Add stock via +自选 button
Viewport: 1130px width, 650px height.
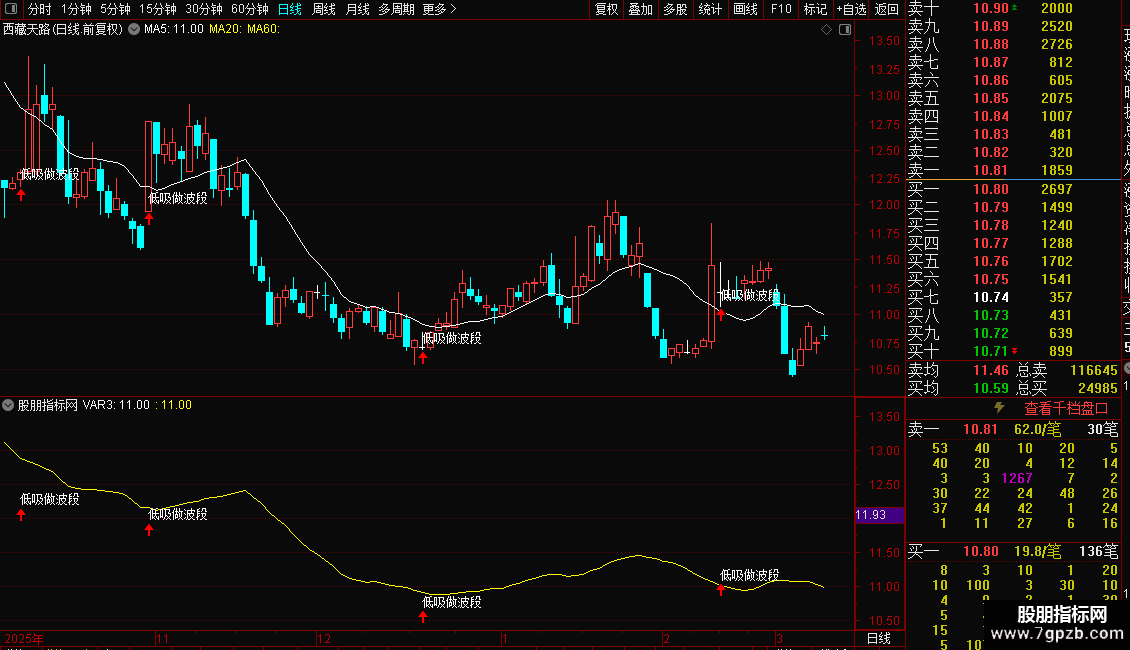tap(852, 9)
